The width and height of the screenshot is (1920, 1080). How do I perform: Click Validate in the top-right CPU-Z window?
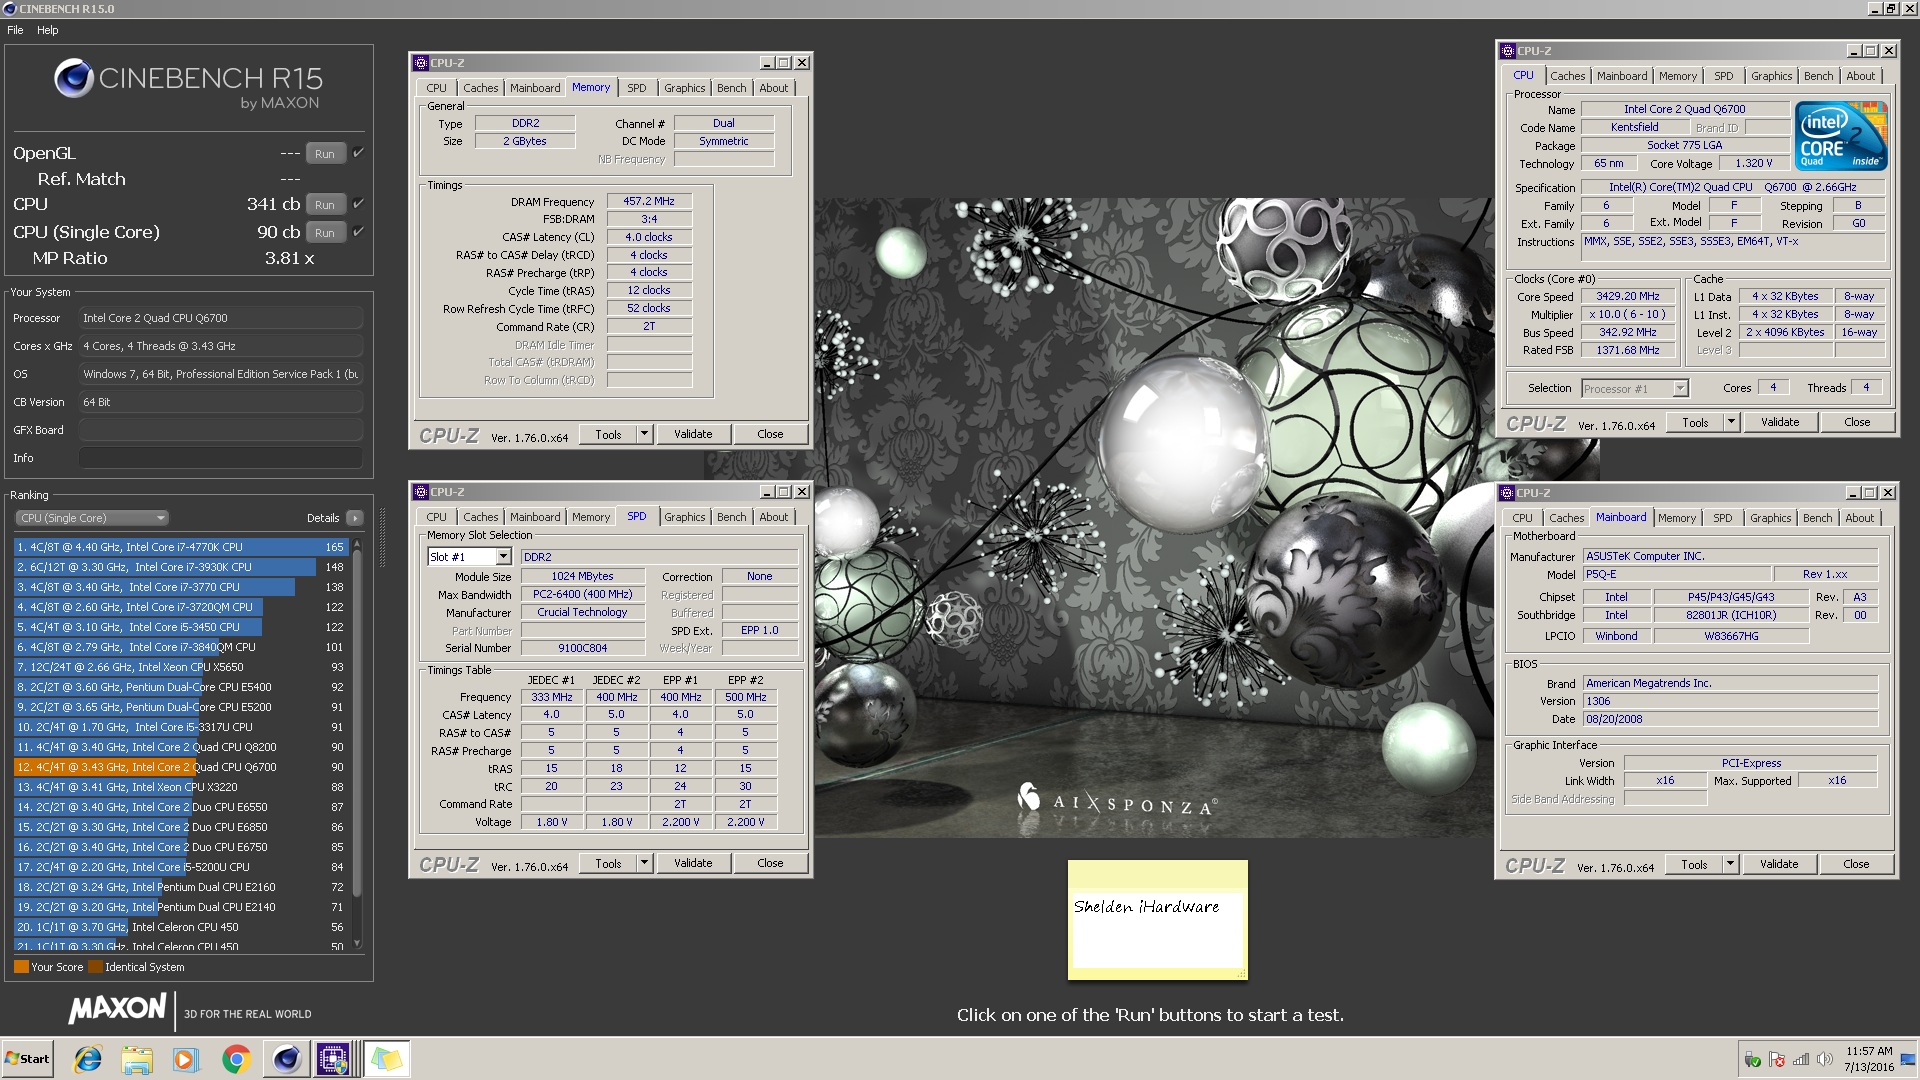(x=1779, y=423)
